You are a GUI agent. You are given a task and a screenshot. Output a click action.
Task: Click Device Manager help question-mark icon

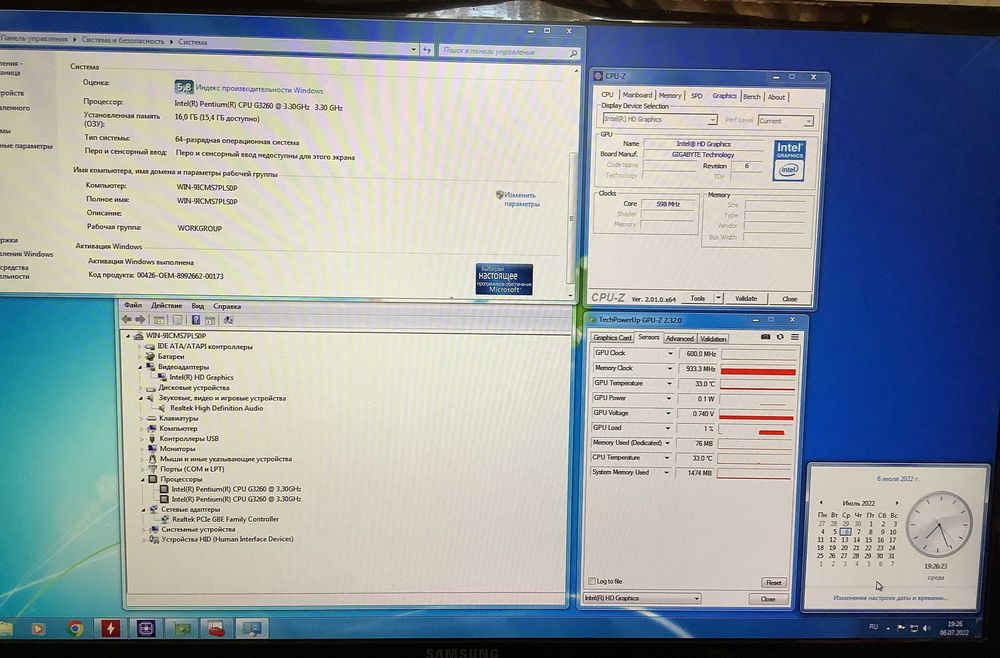click(196, 320)
